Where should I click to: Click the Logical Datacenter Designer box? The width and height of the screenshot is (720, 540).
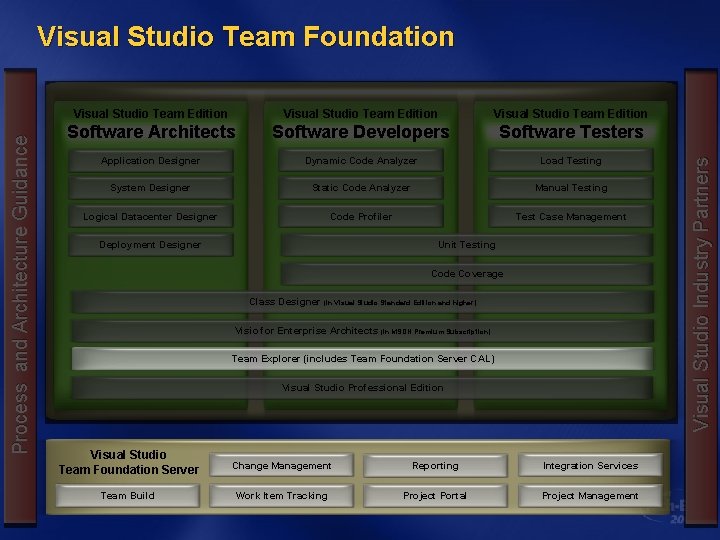[151, 216]
